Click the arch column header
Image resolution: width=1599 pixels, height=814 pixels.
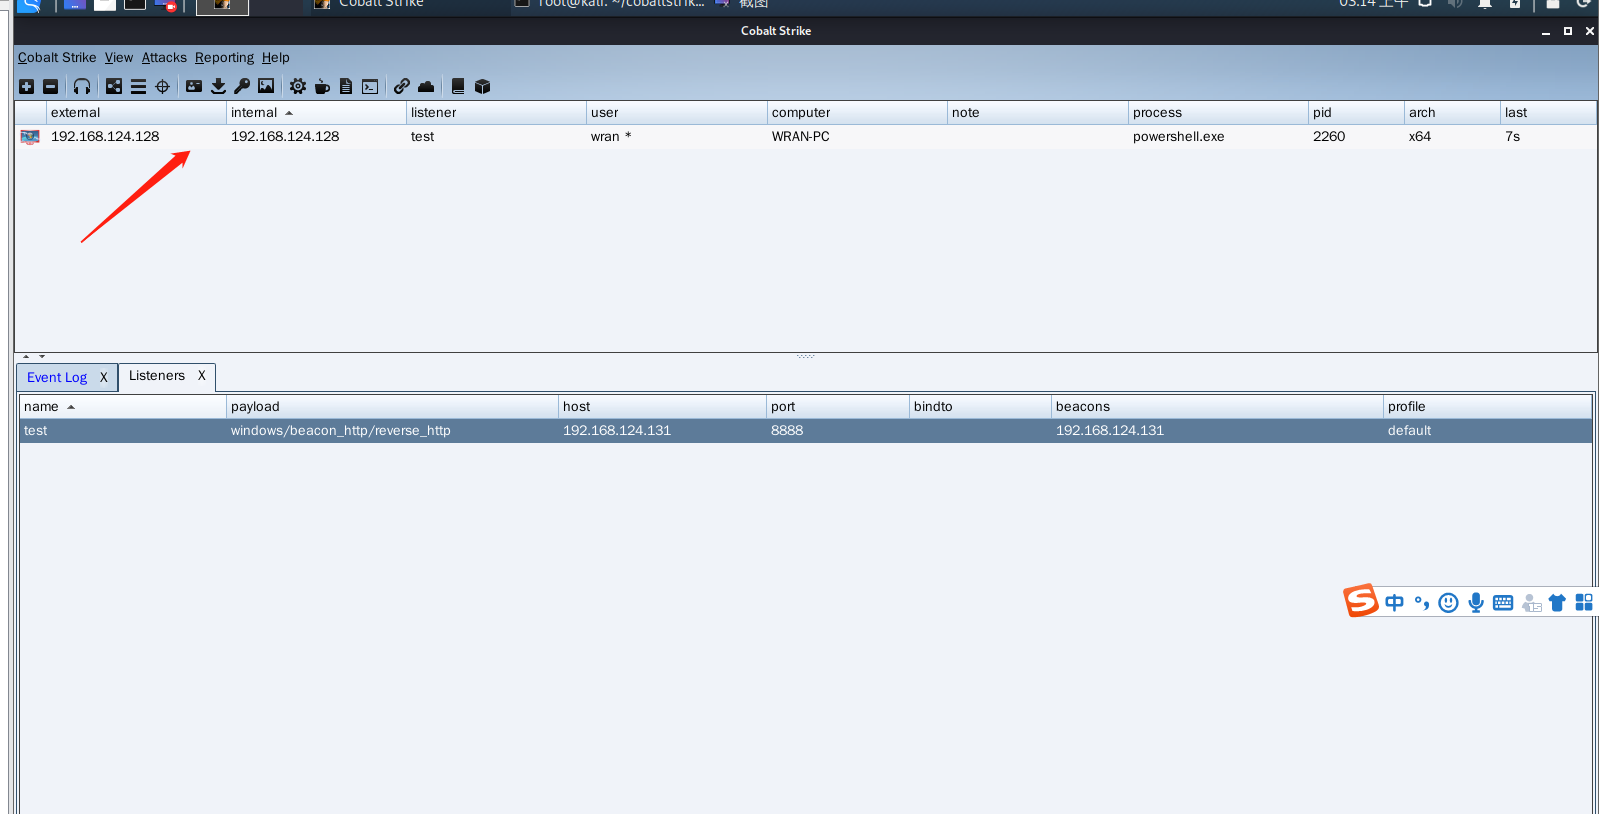pos(1452,113)
